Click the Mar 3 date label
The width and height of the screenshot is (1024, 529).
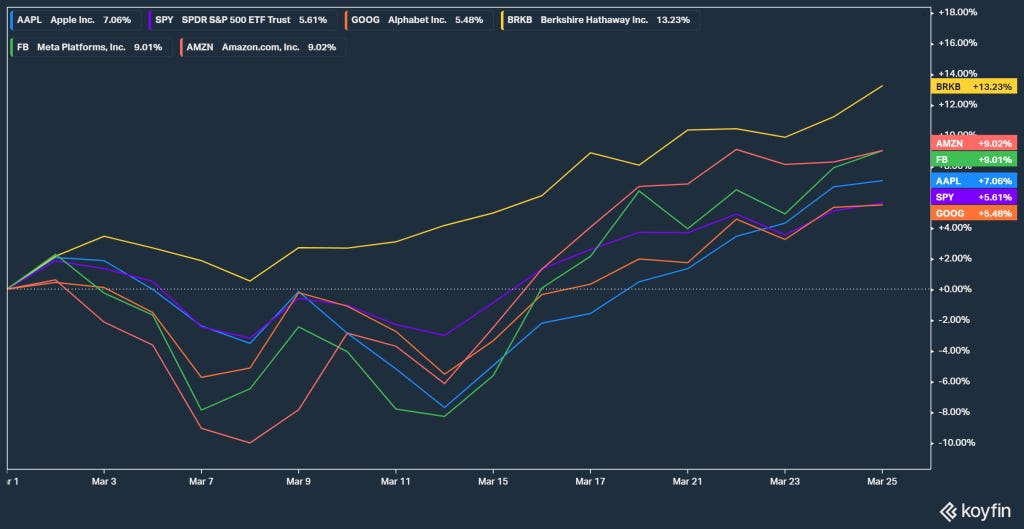click(x=104, y=481)
